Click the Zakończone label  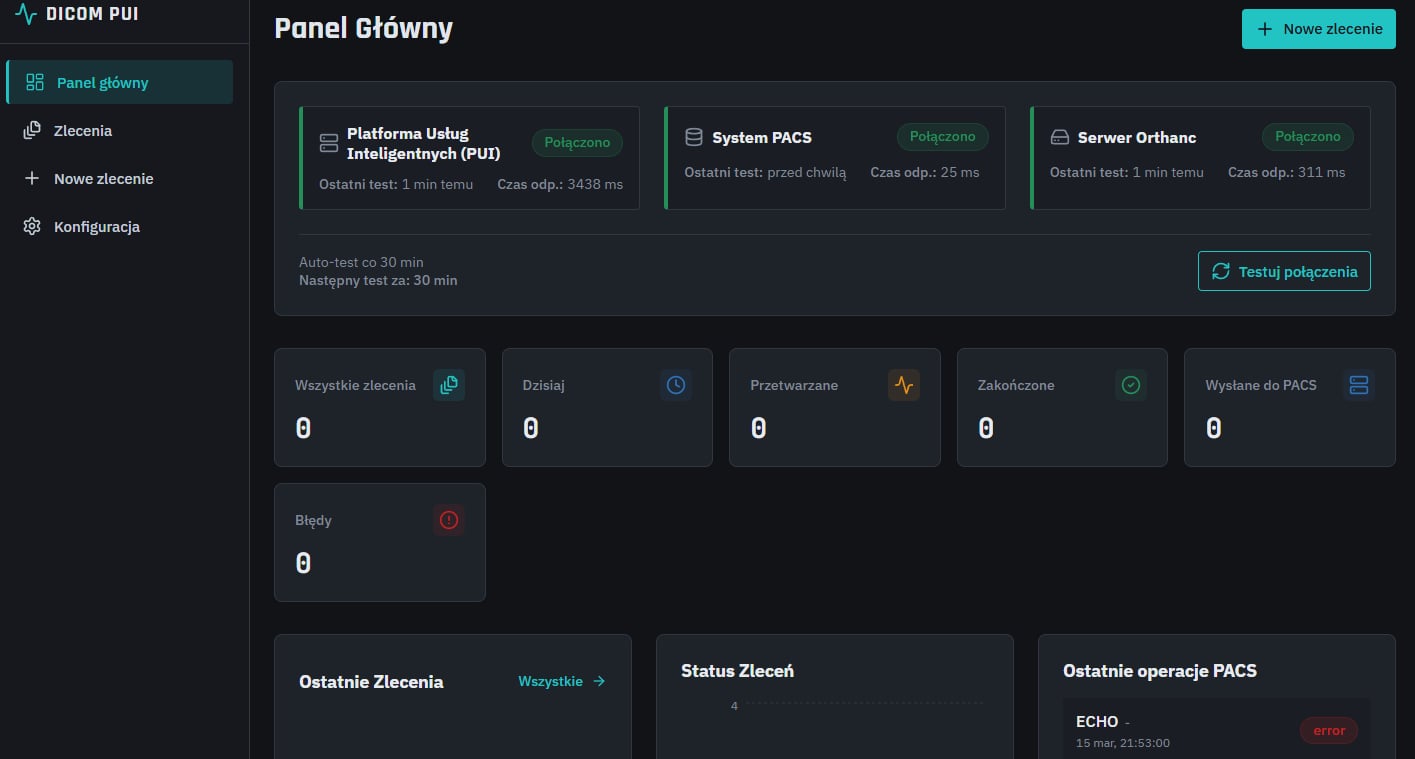[1016, 385]
